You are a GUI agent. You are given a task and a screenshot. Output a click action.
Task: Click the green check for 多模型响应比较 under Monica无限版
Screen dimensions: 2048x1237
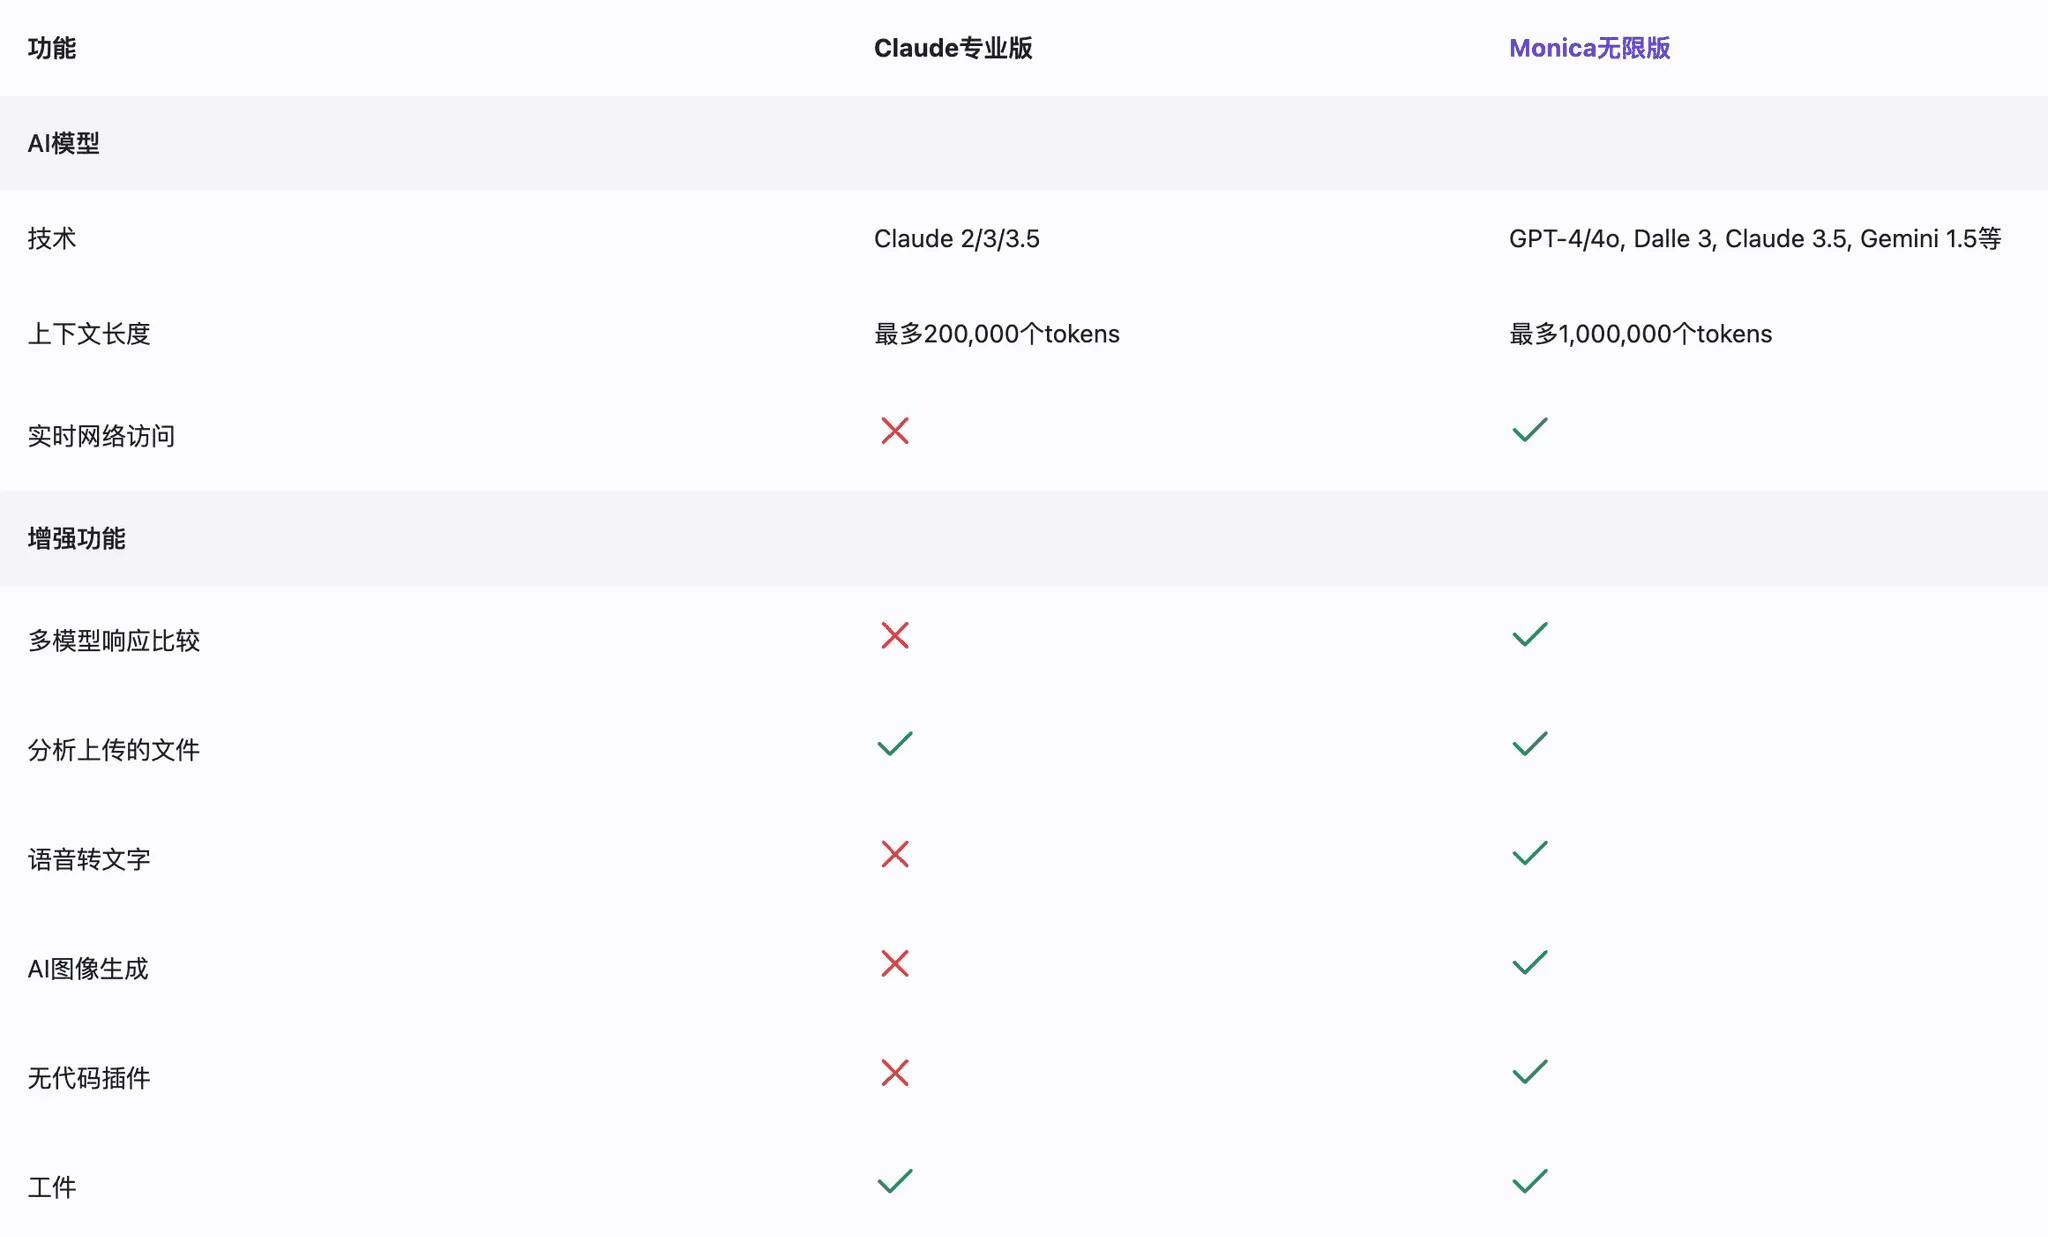pos(1530,635)
